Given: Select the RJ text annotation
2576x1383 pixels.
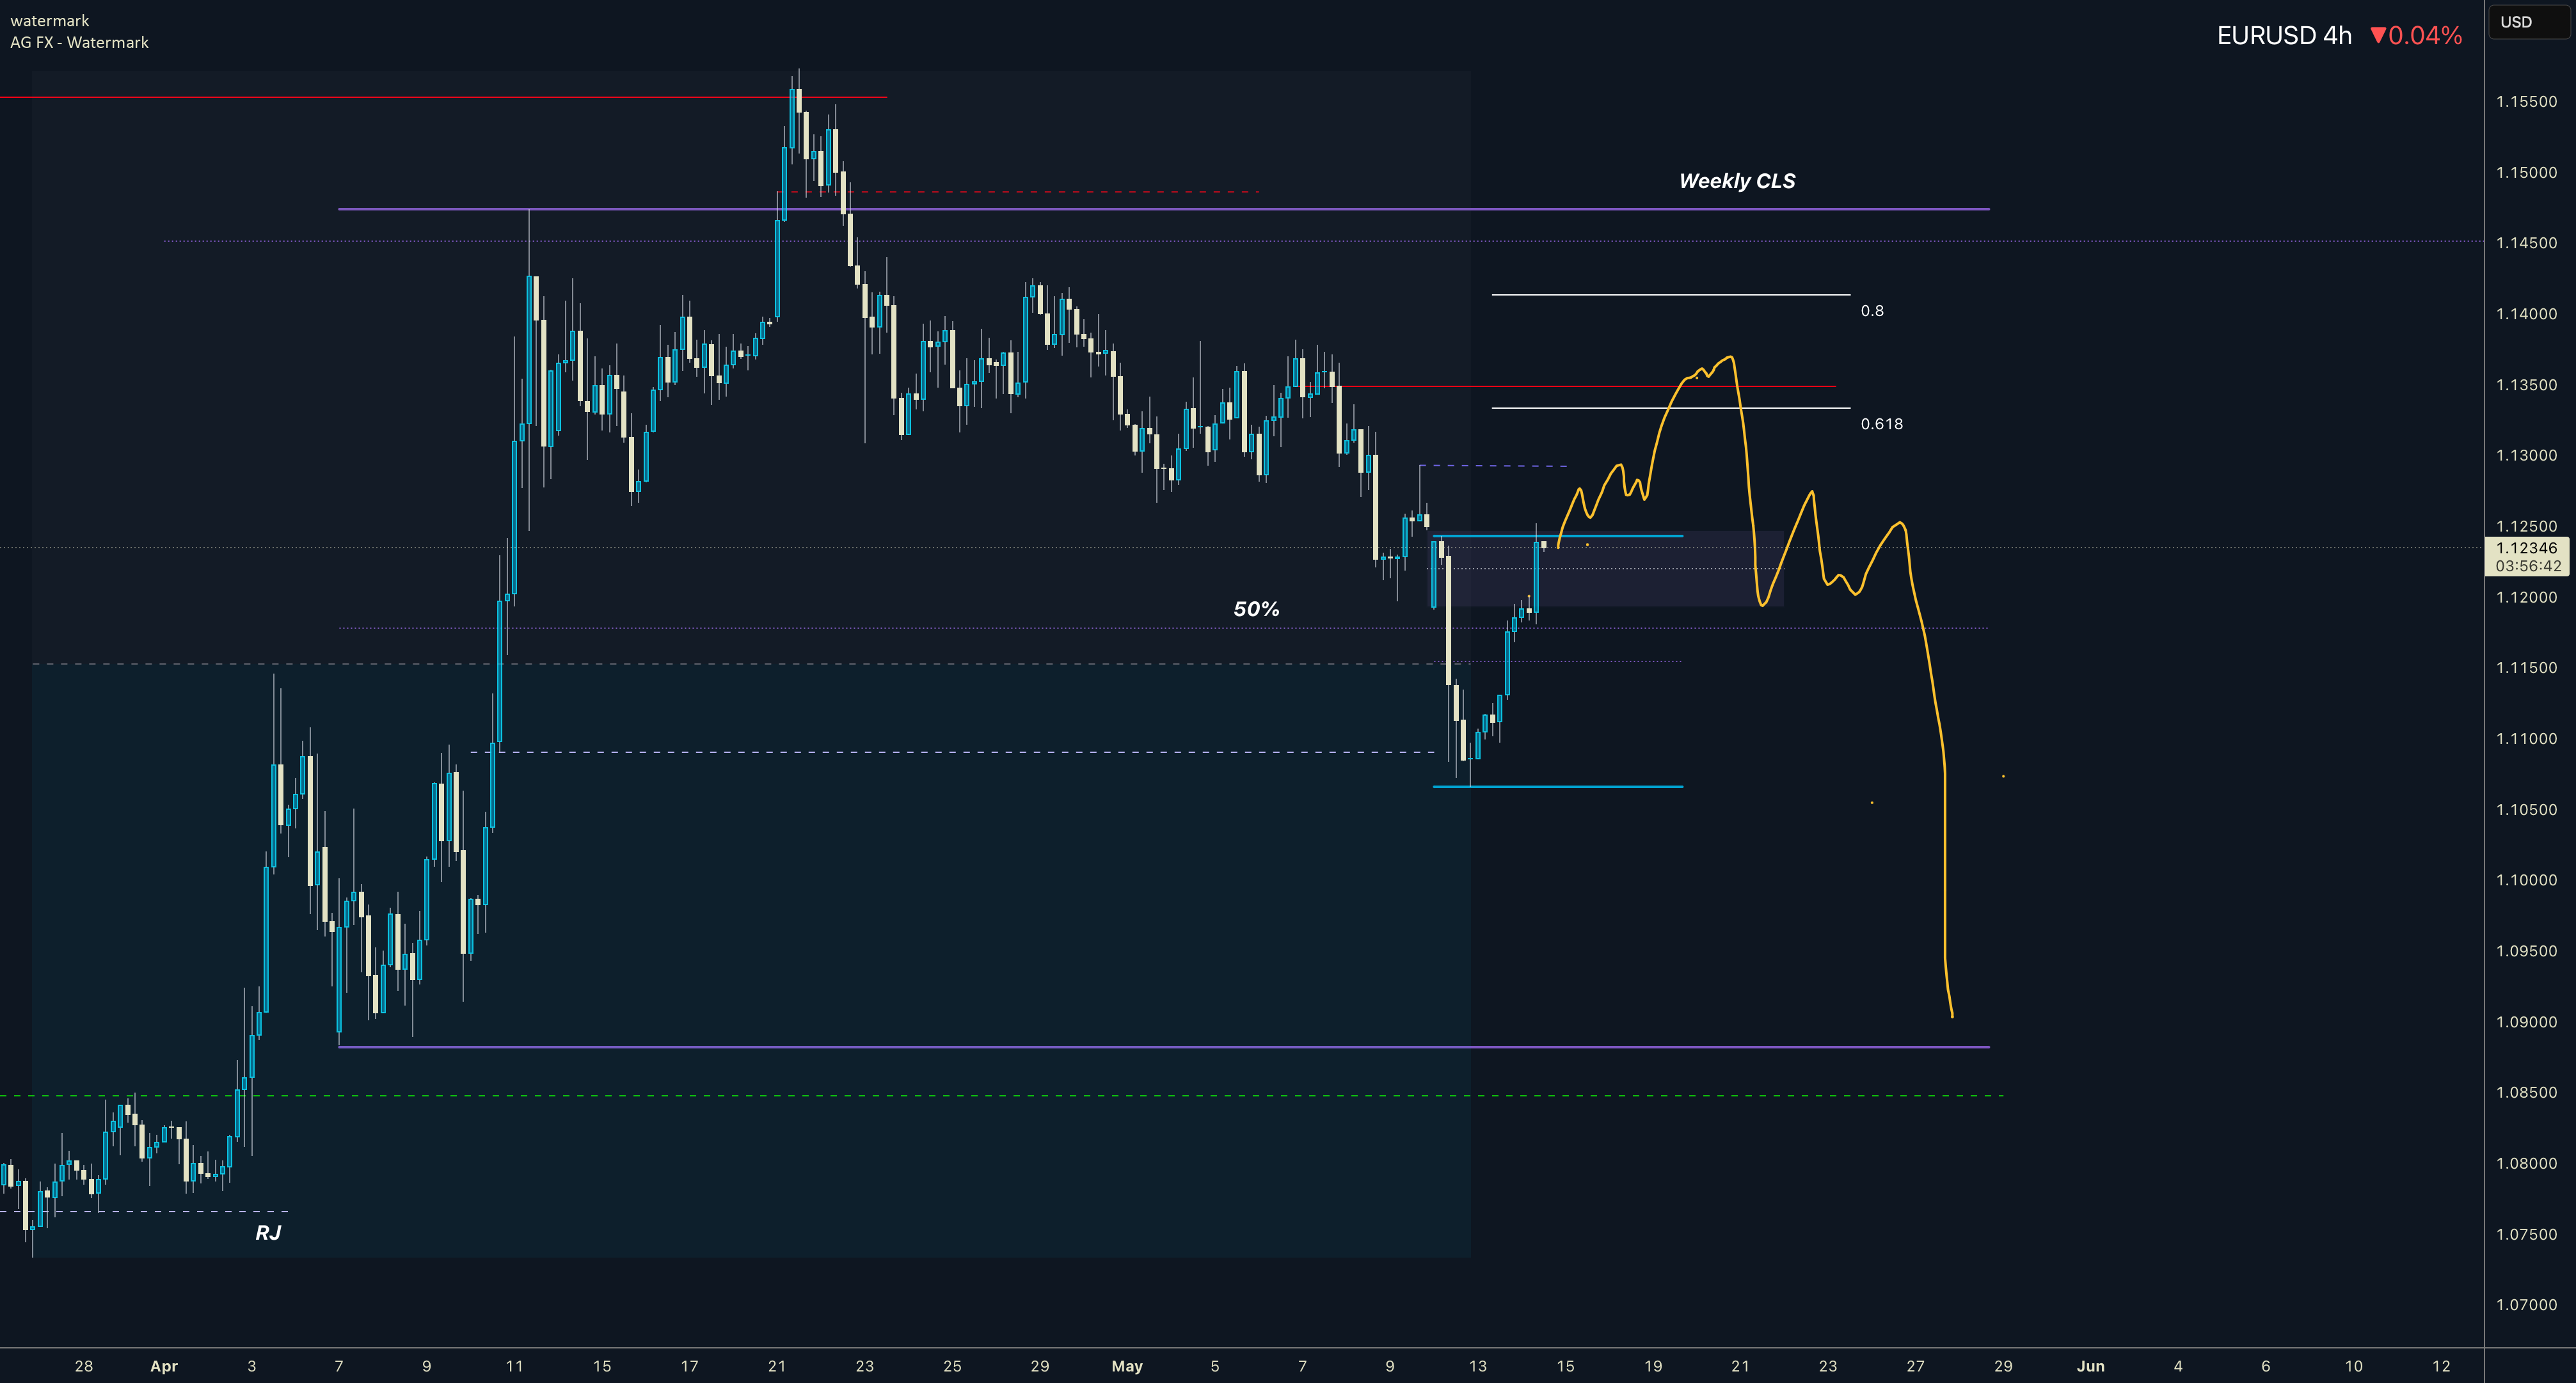Looking at the screenshot, I should tap(268, 1232).
